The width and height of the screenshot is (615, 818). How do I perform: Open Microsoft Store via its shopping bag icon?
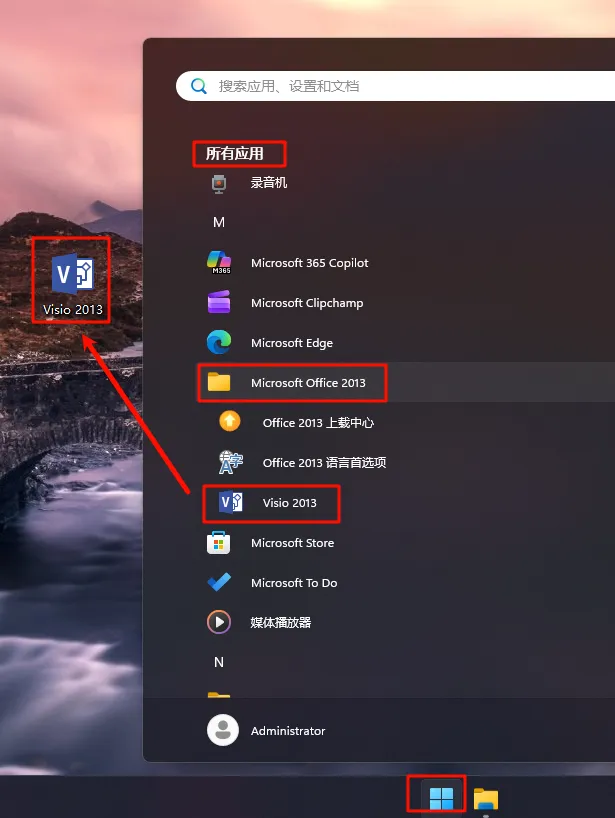219,543
